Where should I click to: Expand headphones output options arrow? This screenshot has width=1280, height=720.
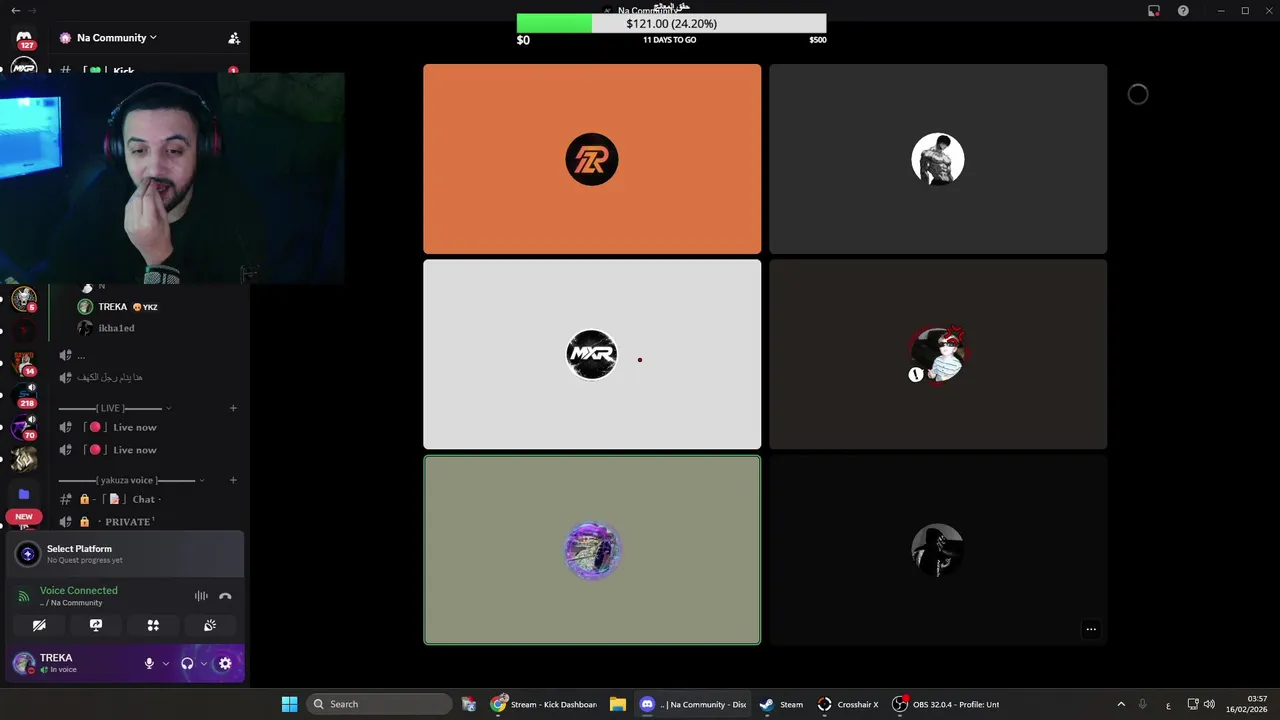[203, 663]
